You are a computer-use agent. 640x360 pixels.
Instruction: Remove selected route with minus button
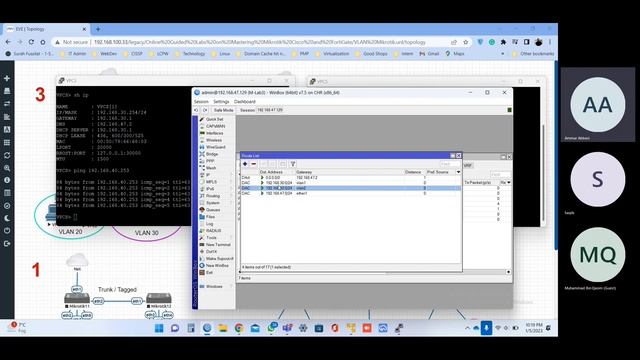253,164
